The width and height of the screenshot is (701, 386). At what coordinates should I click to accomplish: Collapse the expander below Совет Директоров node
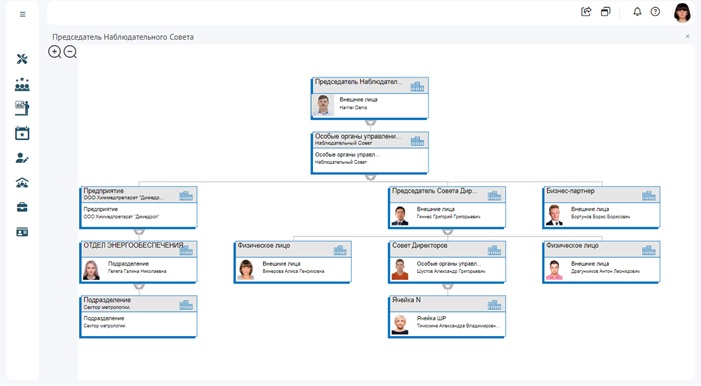coord(448,287)
